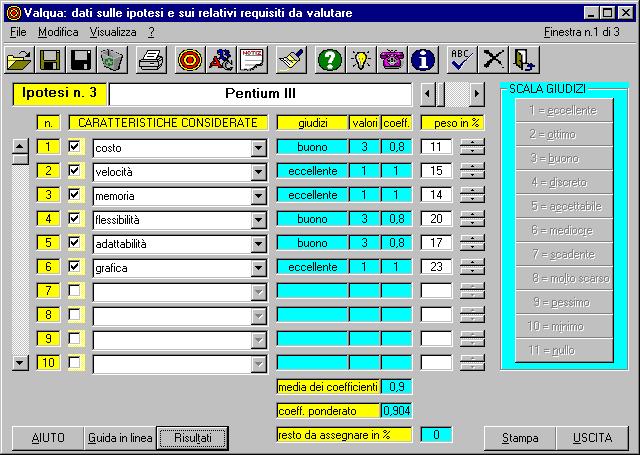Image resolution: width=640 pixels, height=455 pixels.
Task: Click the green question mark help icon
Action: click(329, 59)
